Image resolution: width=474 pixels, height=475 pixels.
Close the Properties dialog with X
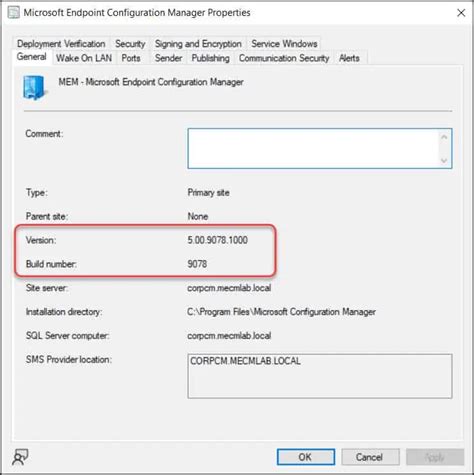click(461, 13)
